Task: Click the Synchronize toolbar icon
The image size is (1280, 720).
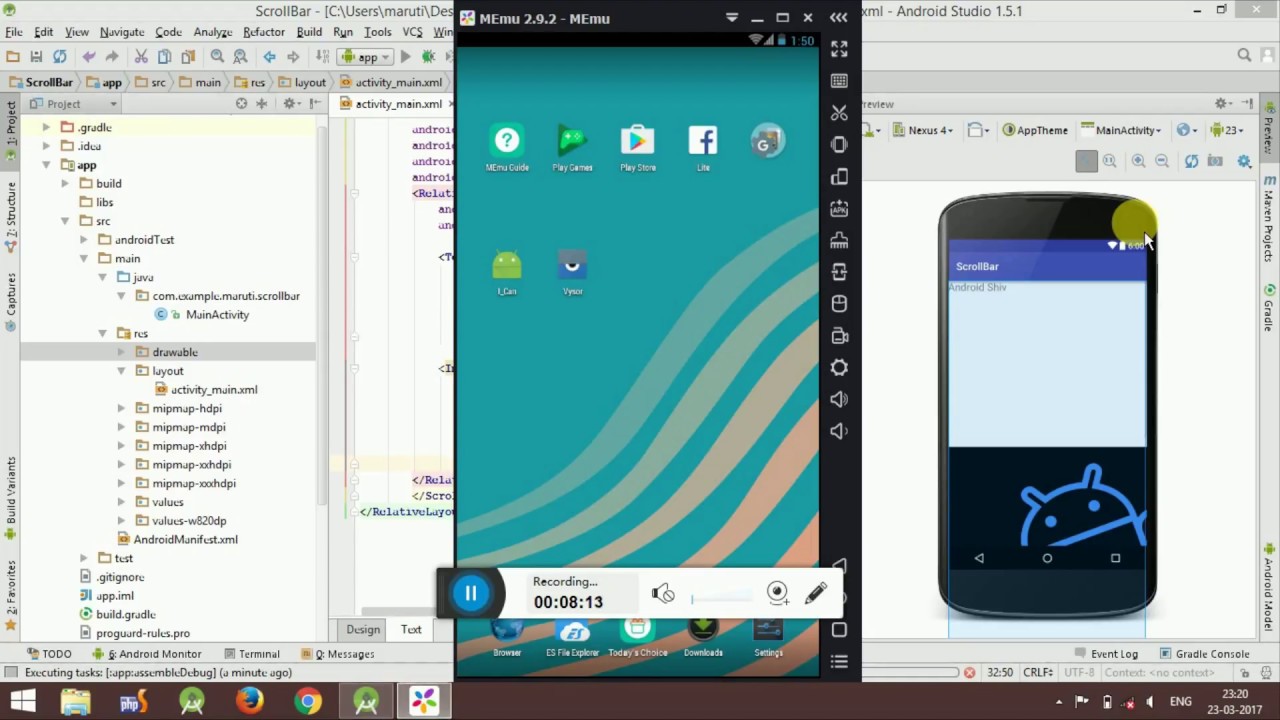Action: point(60,57)
